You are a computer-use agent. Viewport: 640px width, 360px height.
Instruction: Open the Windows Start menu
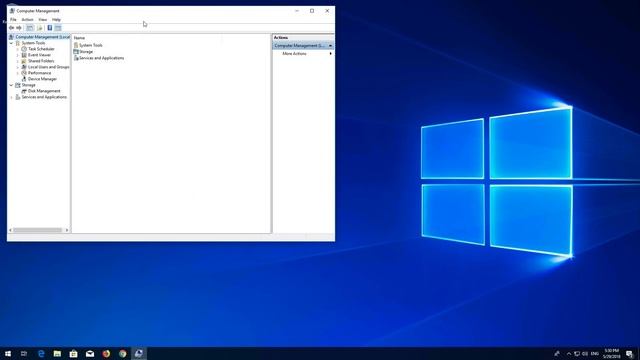(x=8, y=353)
